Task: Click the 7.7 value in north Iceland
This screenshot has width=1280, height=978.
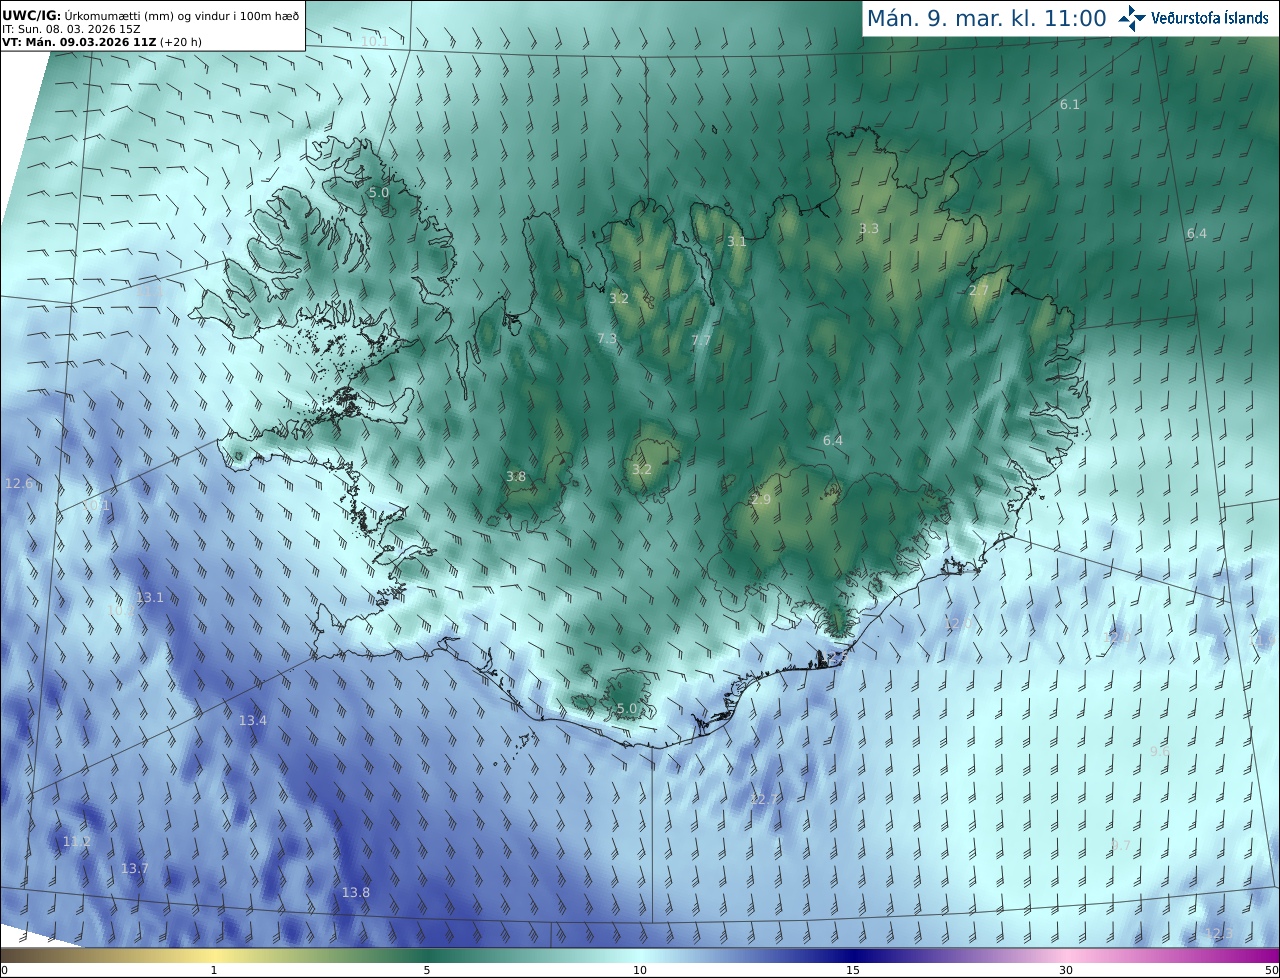Action: coord(701,341)
